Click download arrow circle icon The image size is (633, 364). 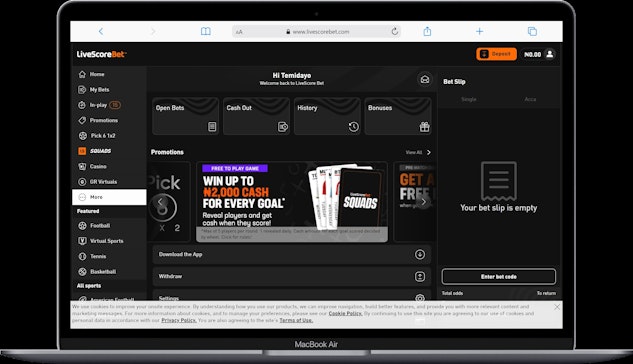pos(420,254)
